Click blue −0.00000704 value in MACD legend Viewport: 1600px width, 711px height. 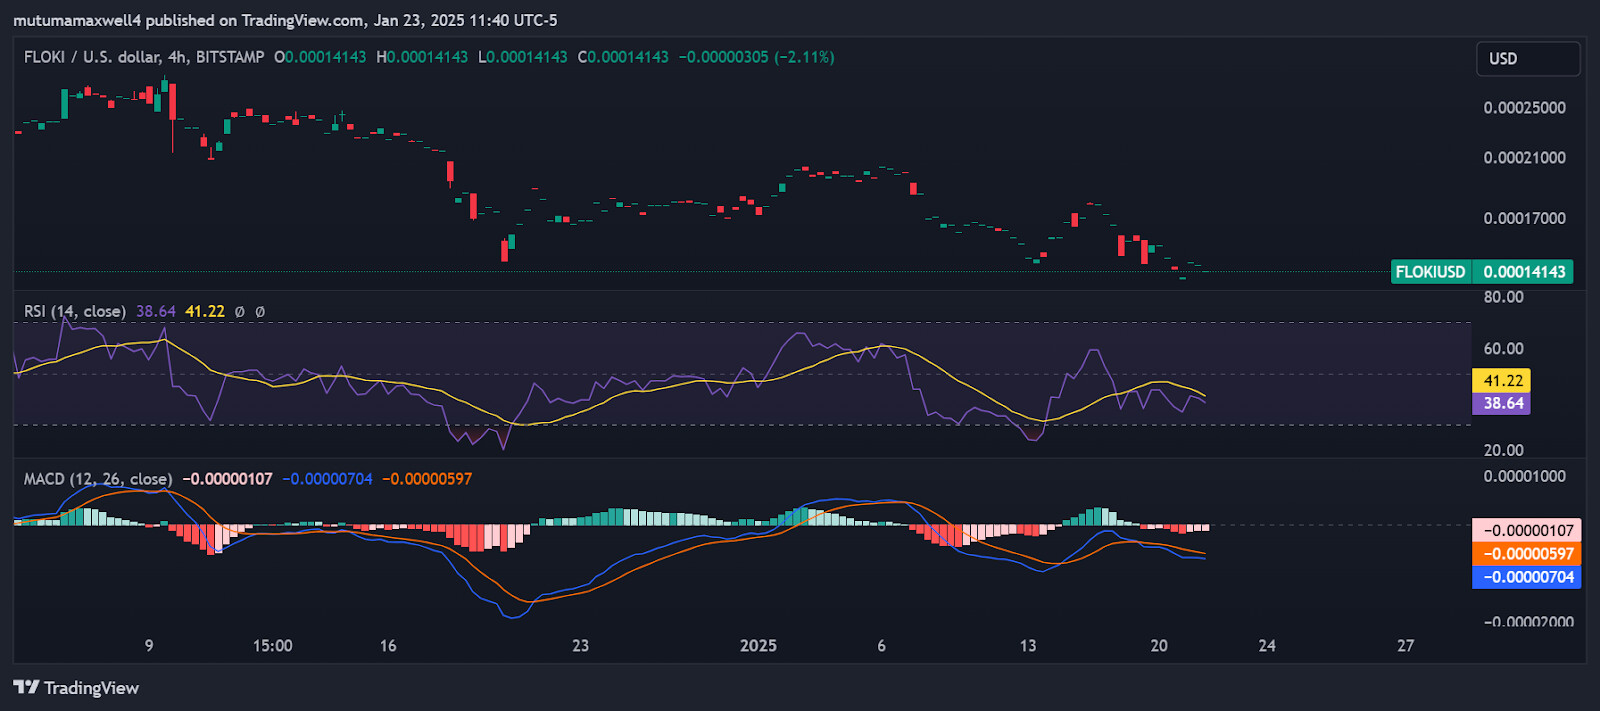click(327, 479)
